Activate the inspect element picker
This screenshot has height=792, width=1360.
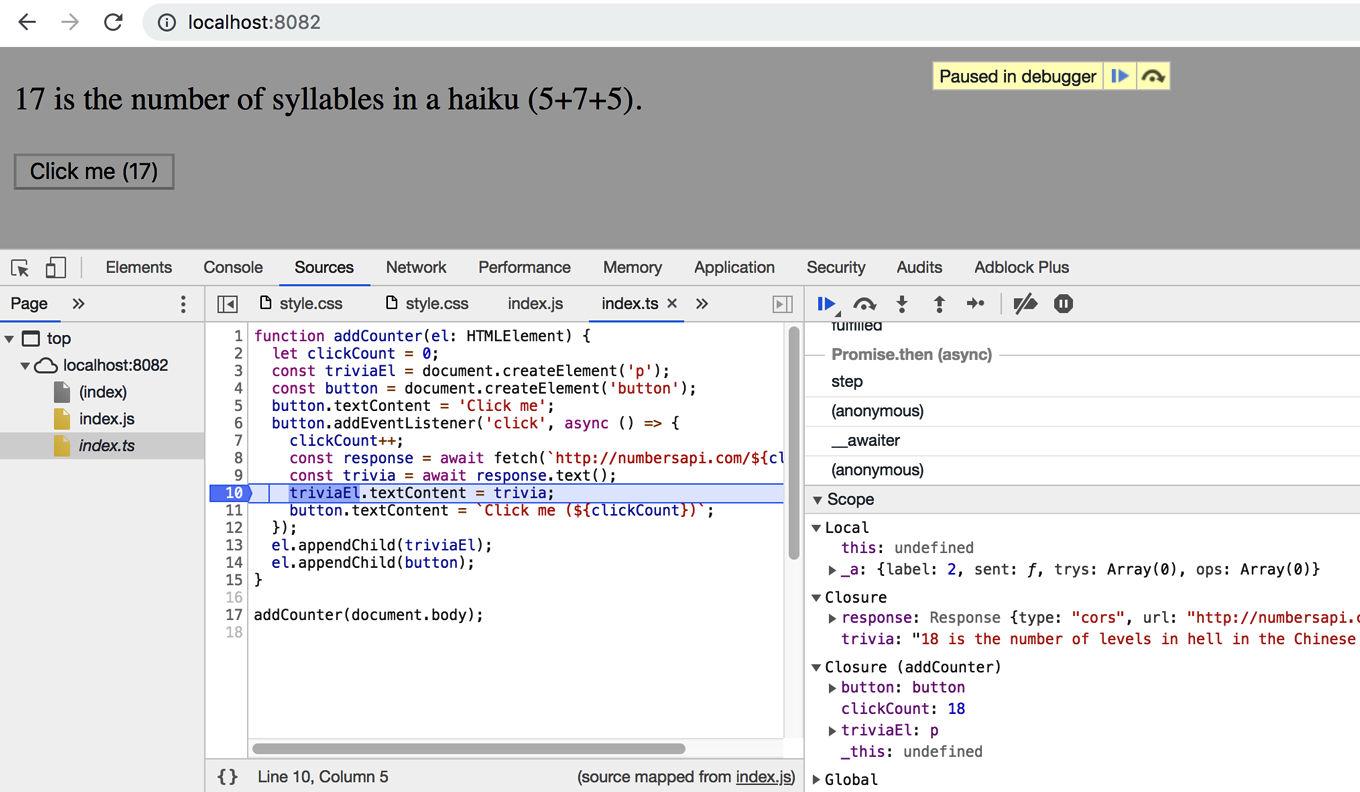pyautogui.click(x=20, y=267)
